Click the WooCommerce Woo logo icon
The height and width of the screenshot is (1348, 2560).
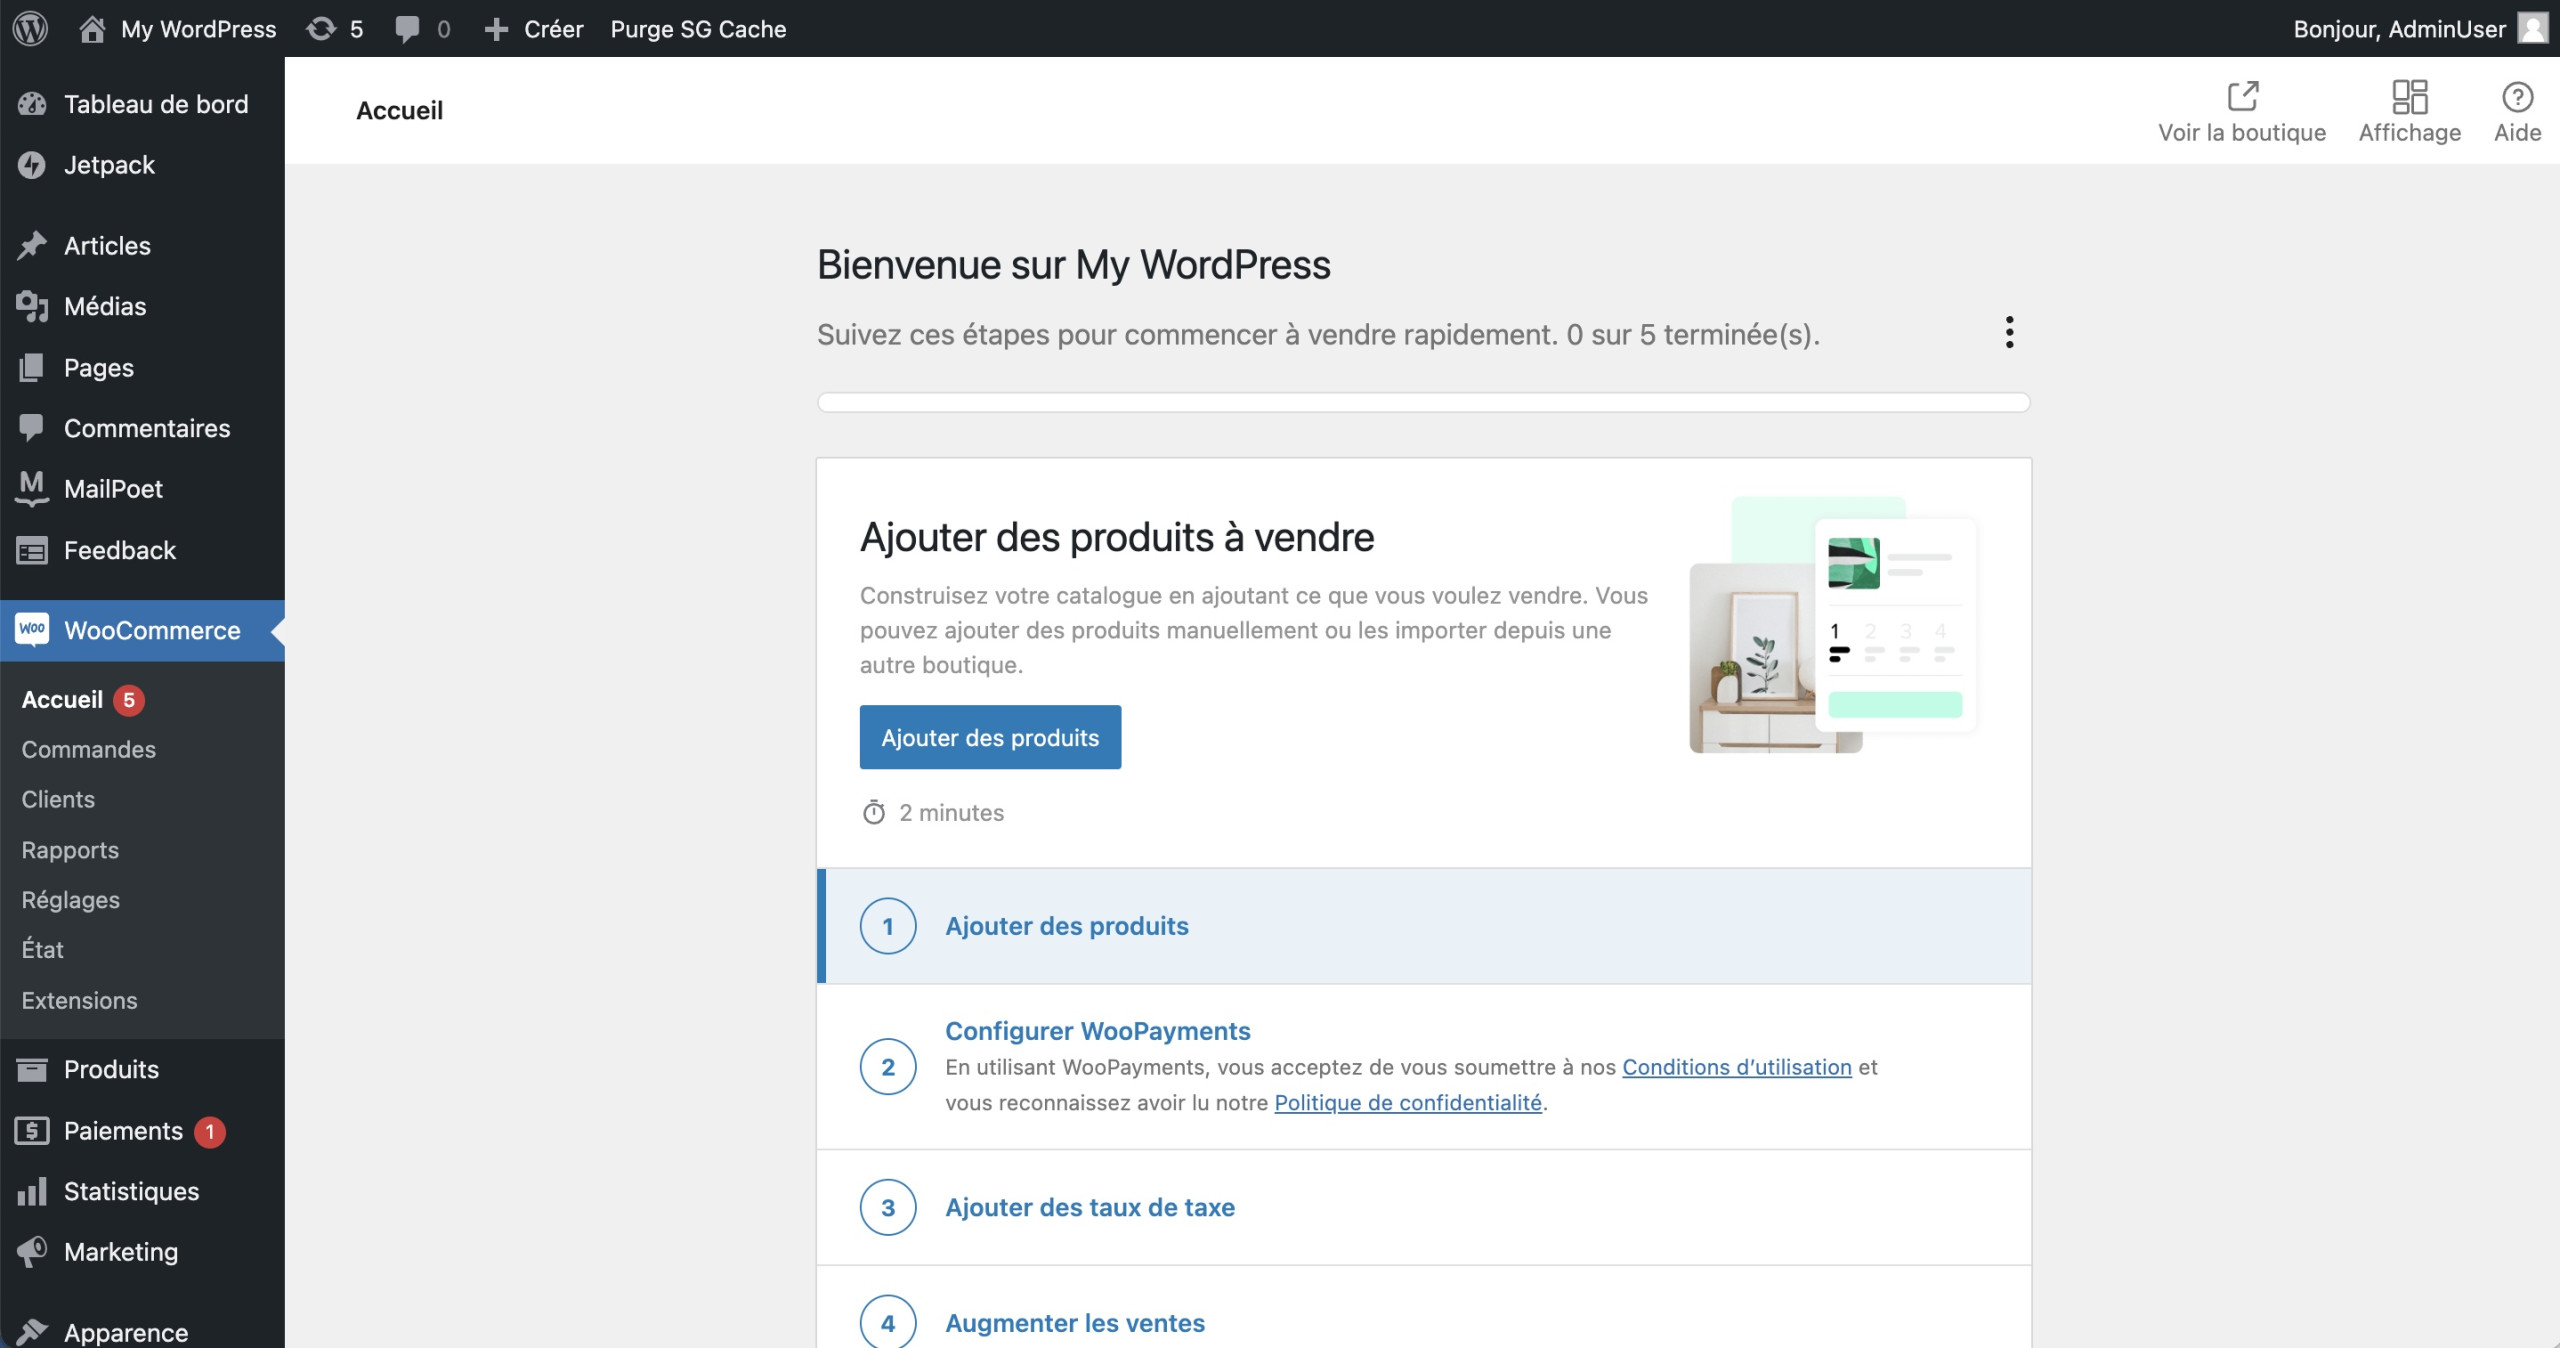pos(32,629)
